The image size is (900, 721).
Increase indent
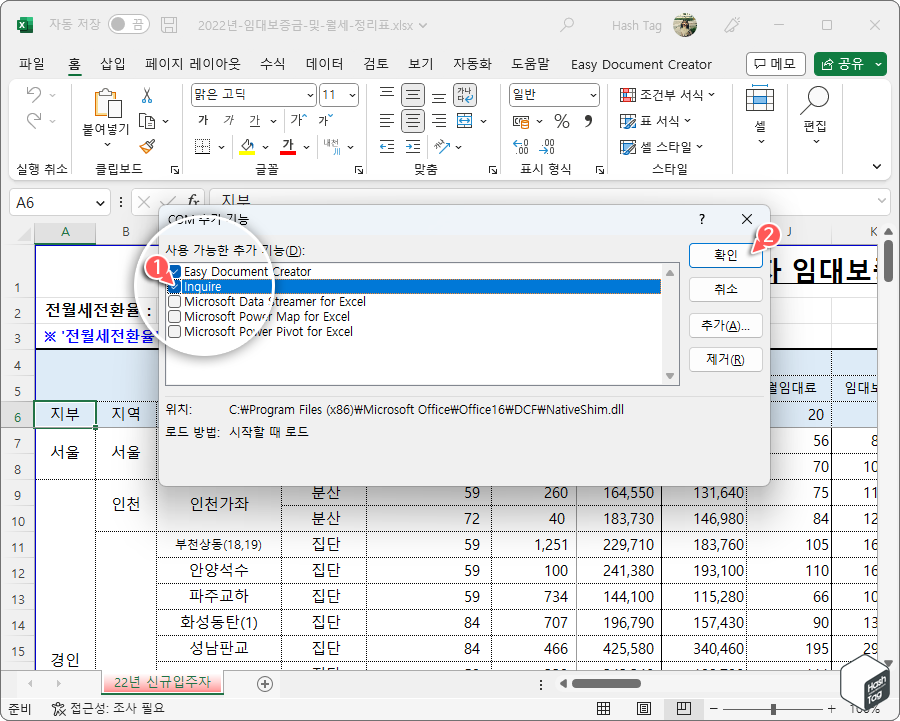click(x=413, y=147)
